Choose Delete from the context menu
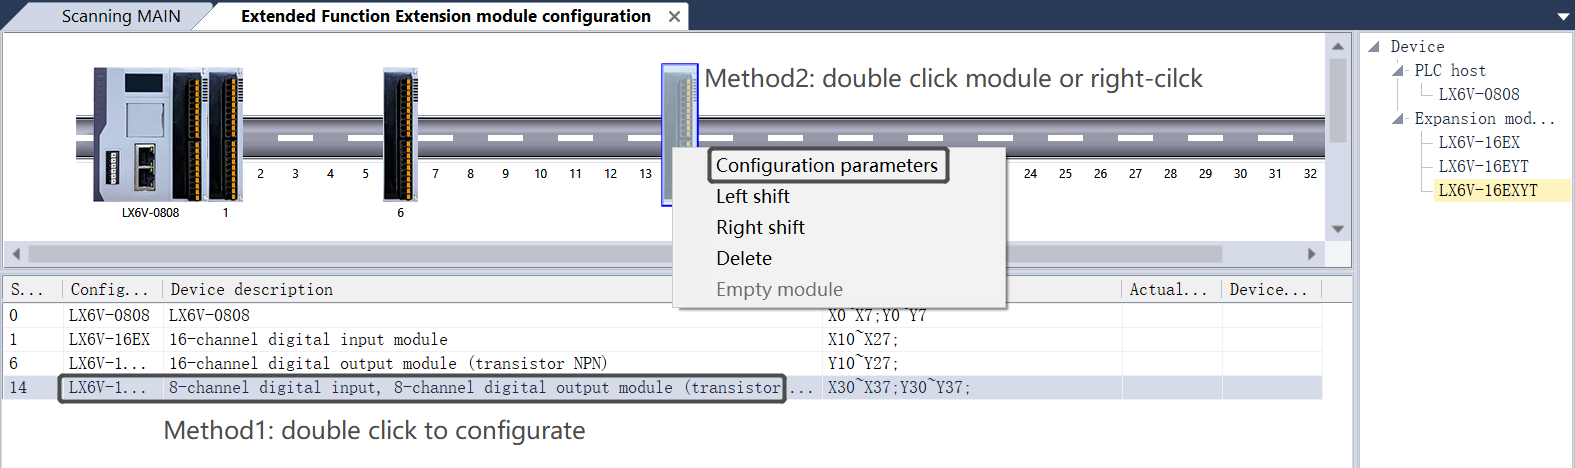 [744, 259]
